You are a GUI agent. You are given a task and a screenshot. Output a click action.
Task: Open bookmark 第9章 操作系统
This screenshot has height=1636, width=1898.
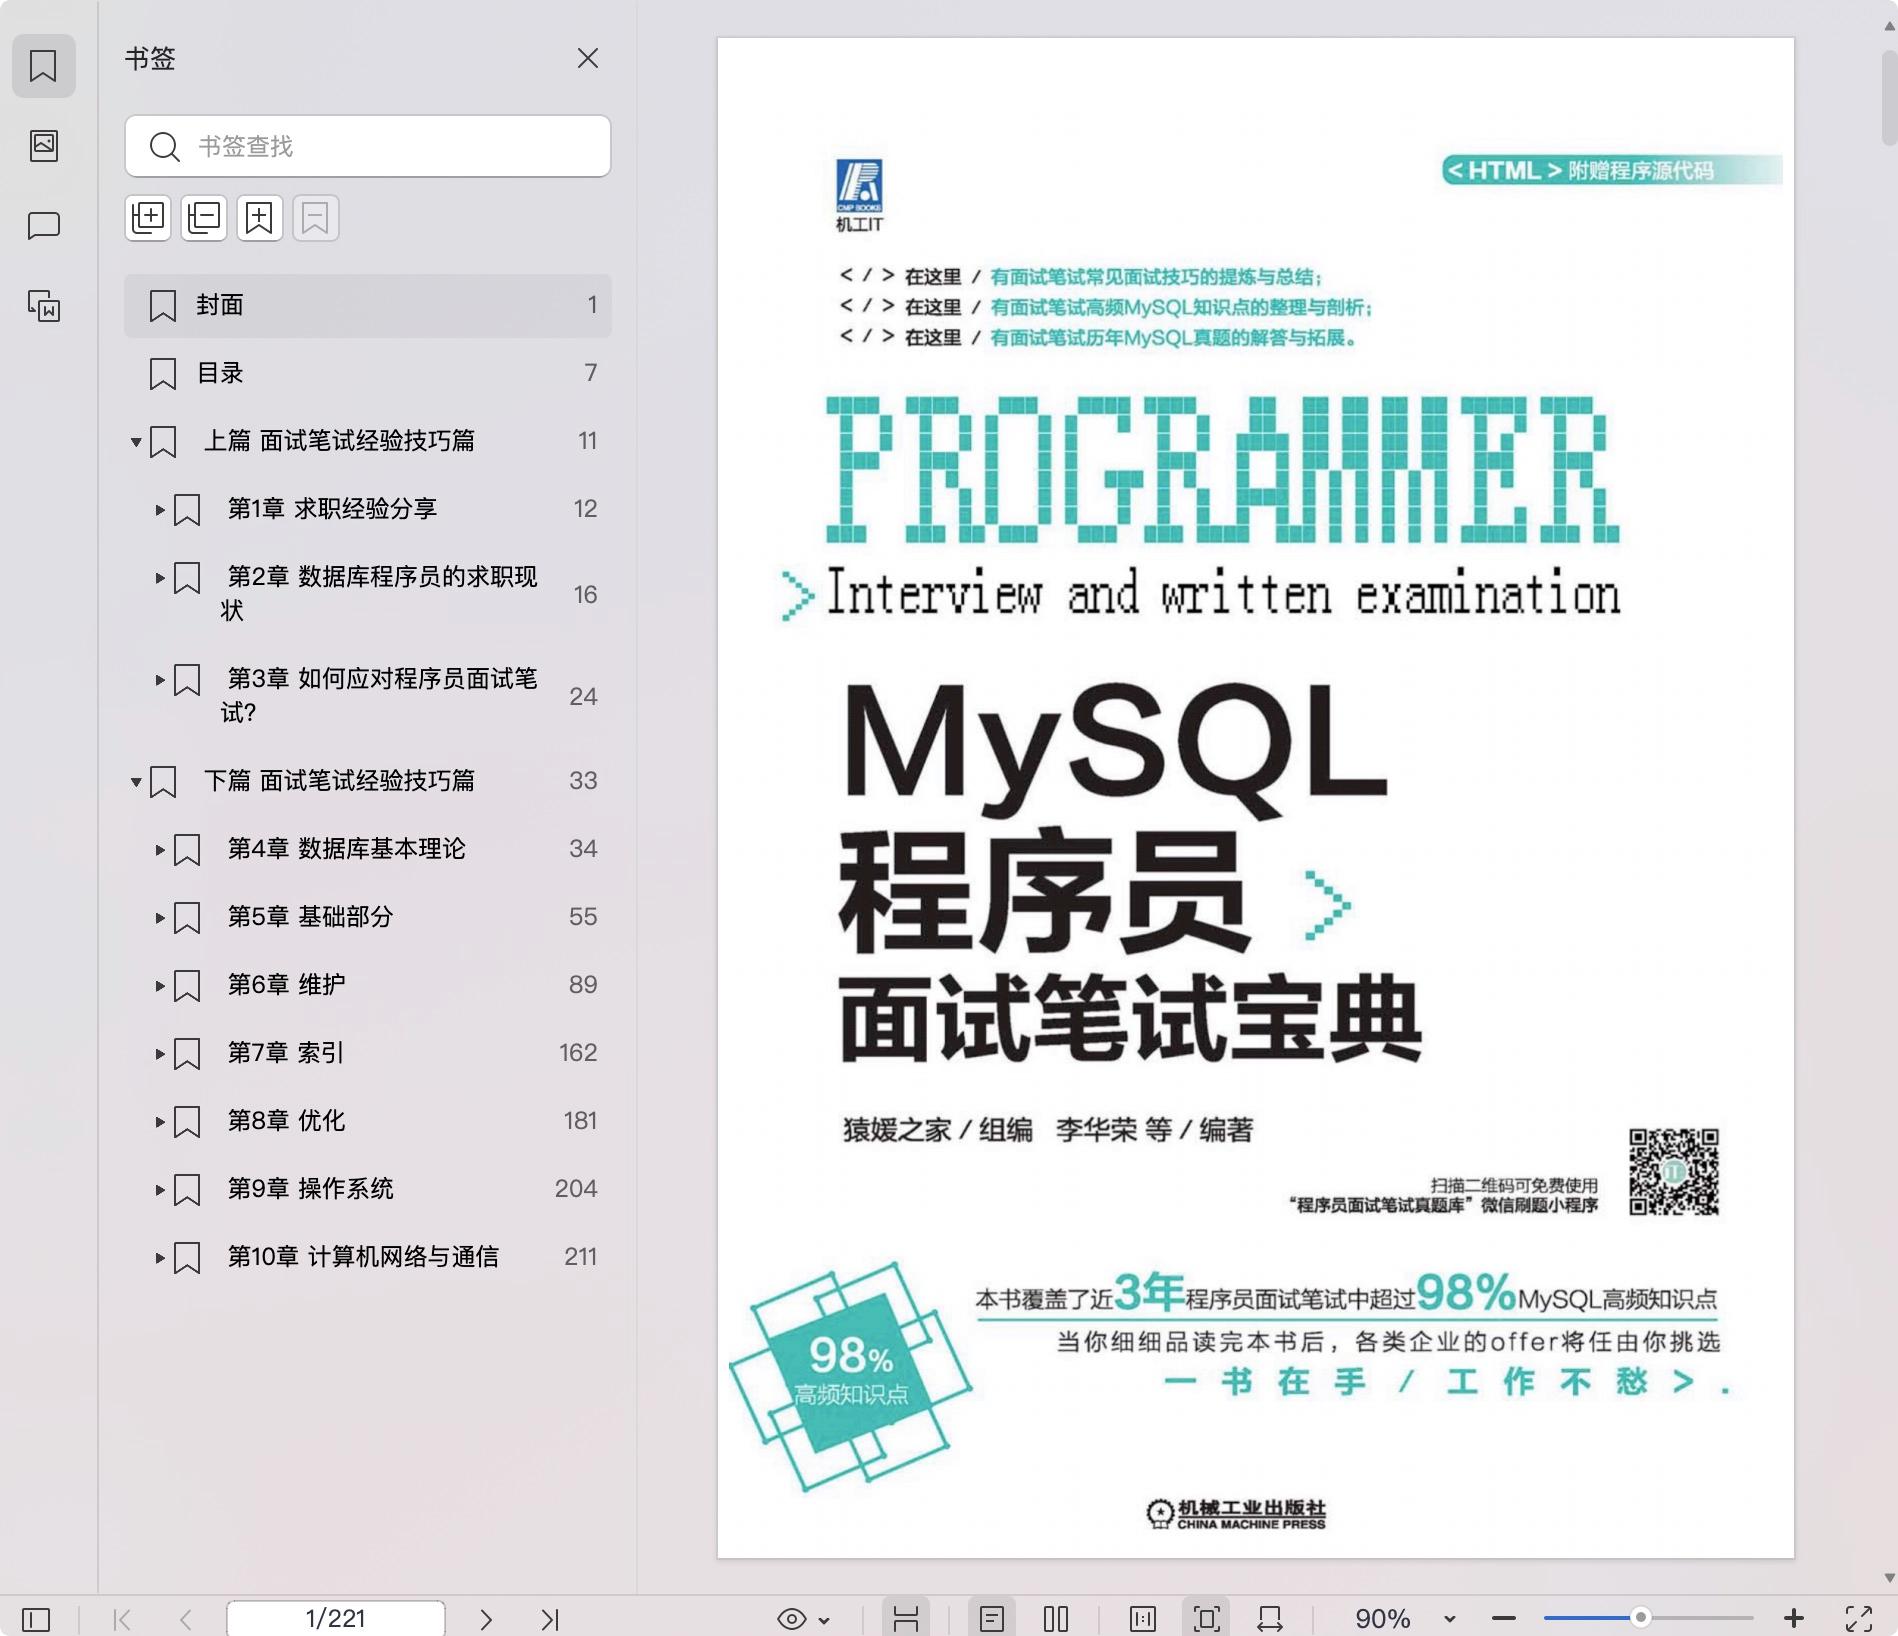click(310, 1189)
